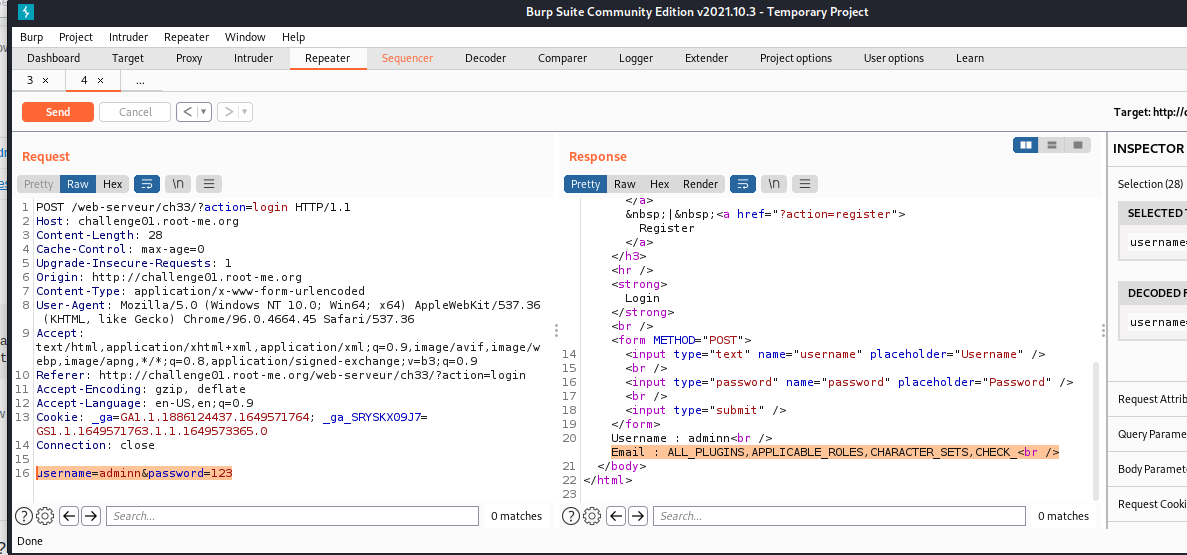1187x555 pixels.
Task: Open the Burp menu
Action: click(x=32, y=37)
